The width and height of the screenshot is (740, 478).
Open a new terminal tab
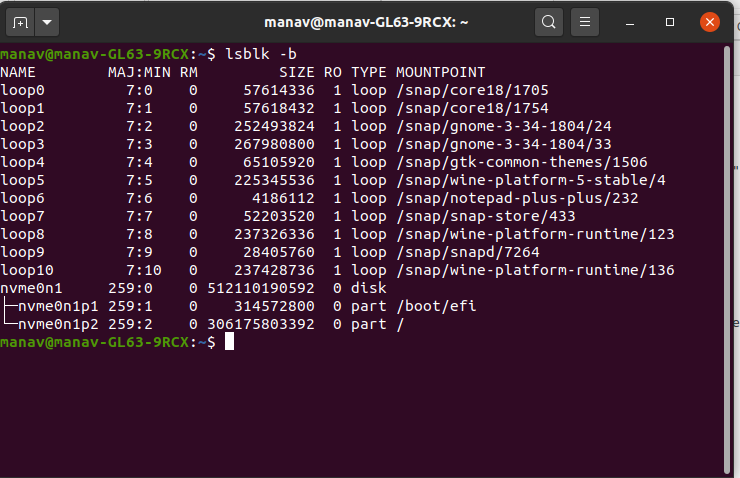pos(20,22)
